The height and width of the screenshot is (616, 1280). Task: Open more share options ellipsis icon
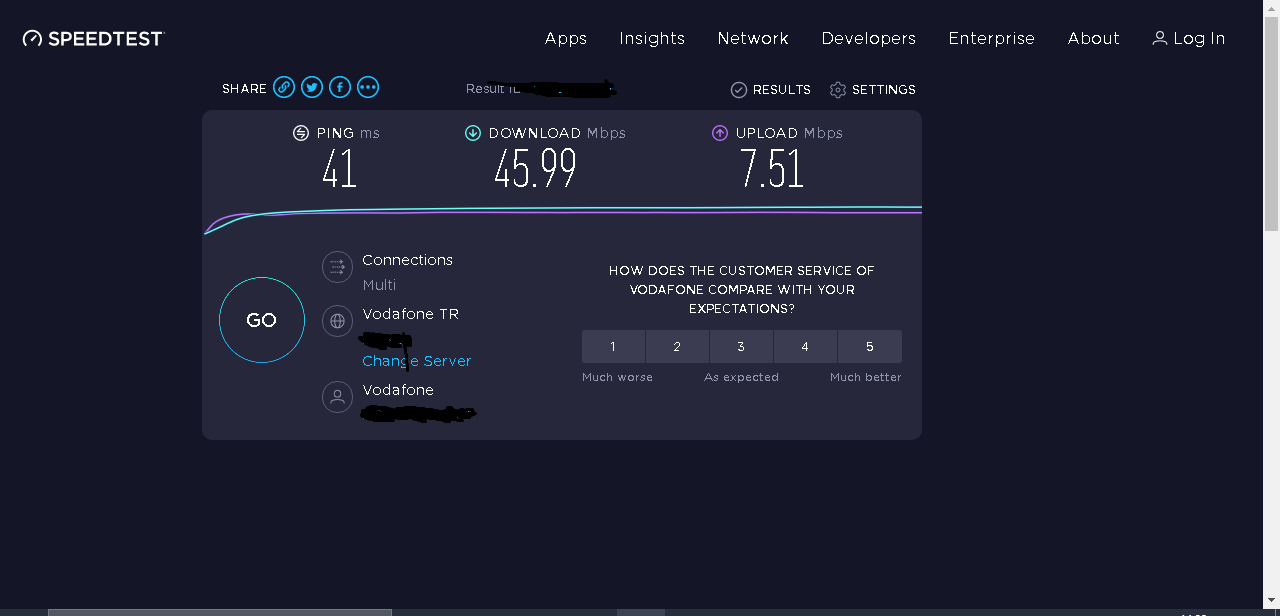coord(368,88)
